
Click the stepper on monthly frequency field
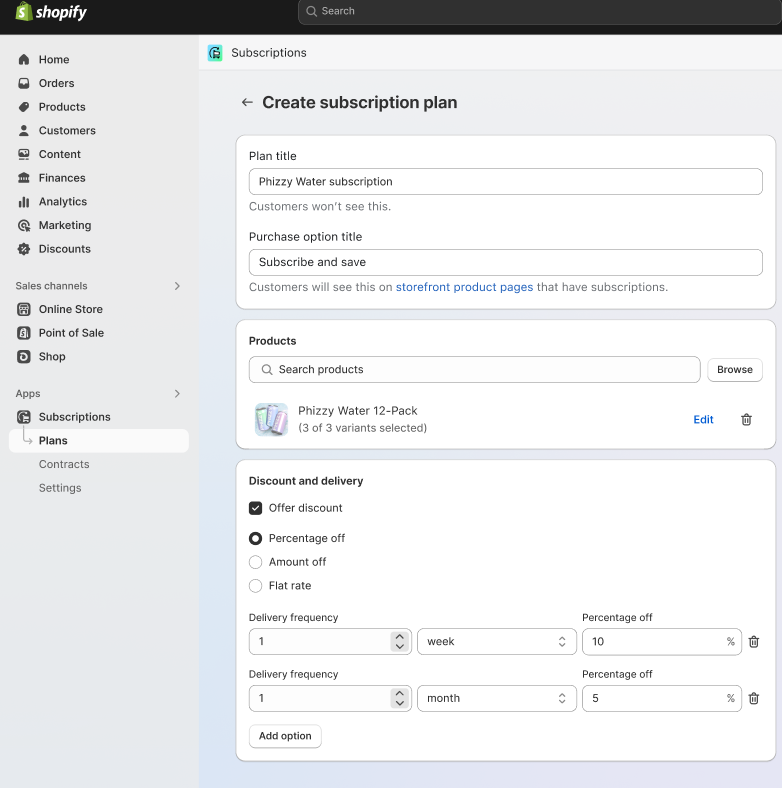click(400, 699)
